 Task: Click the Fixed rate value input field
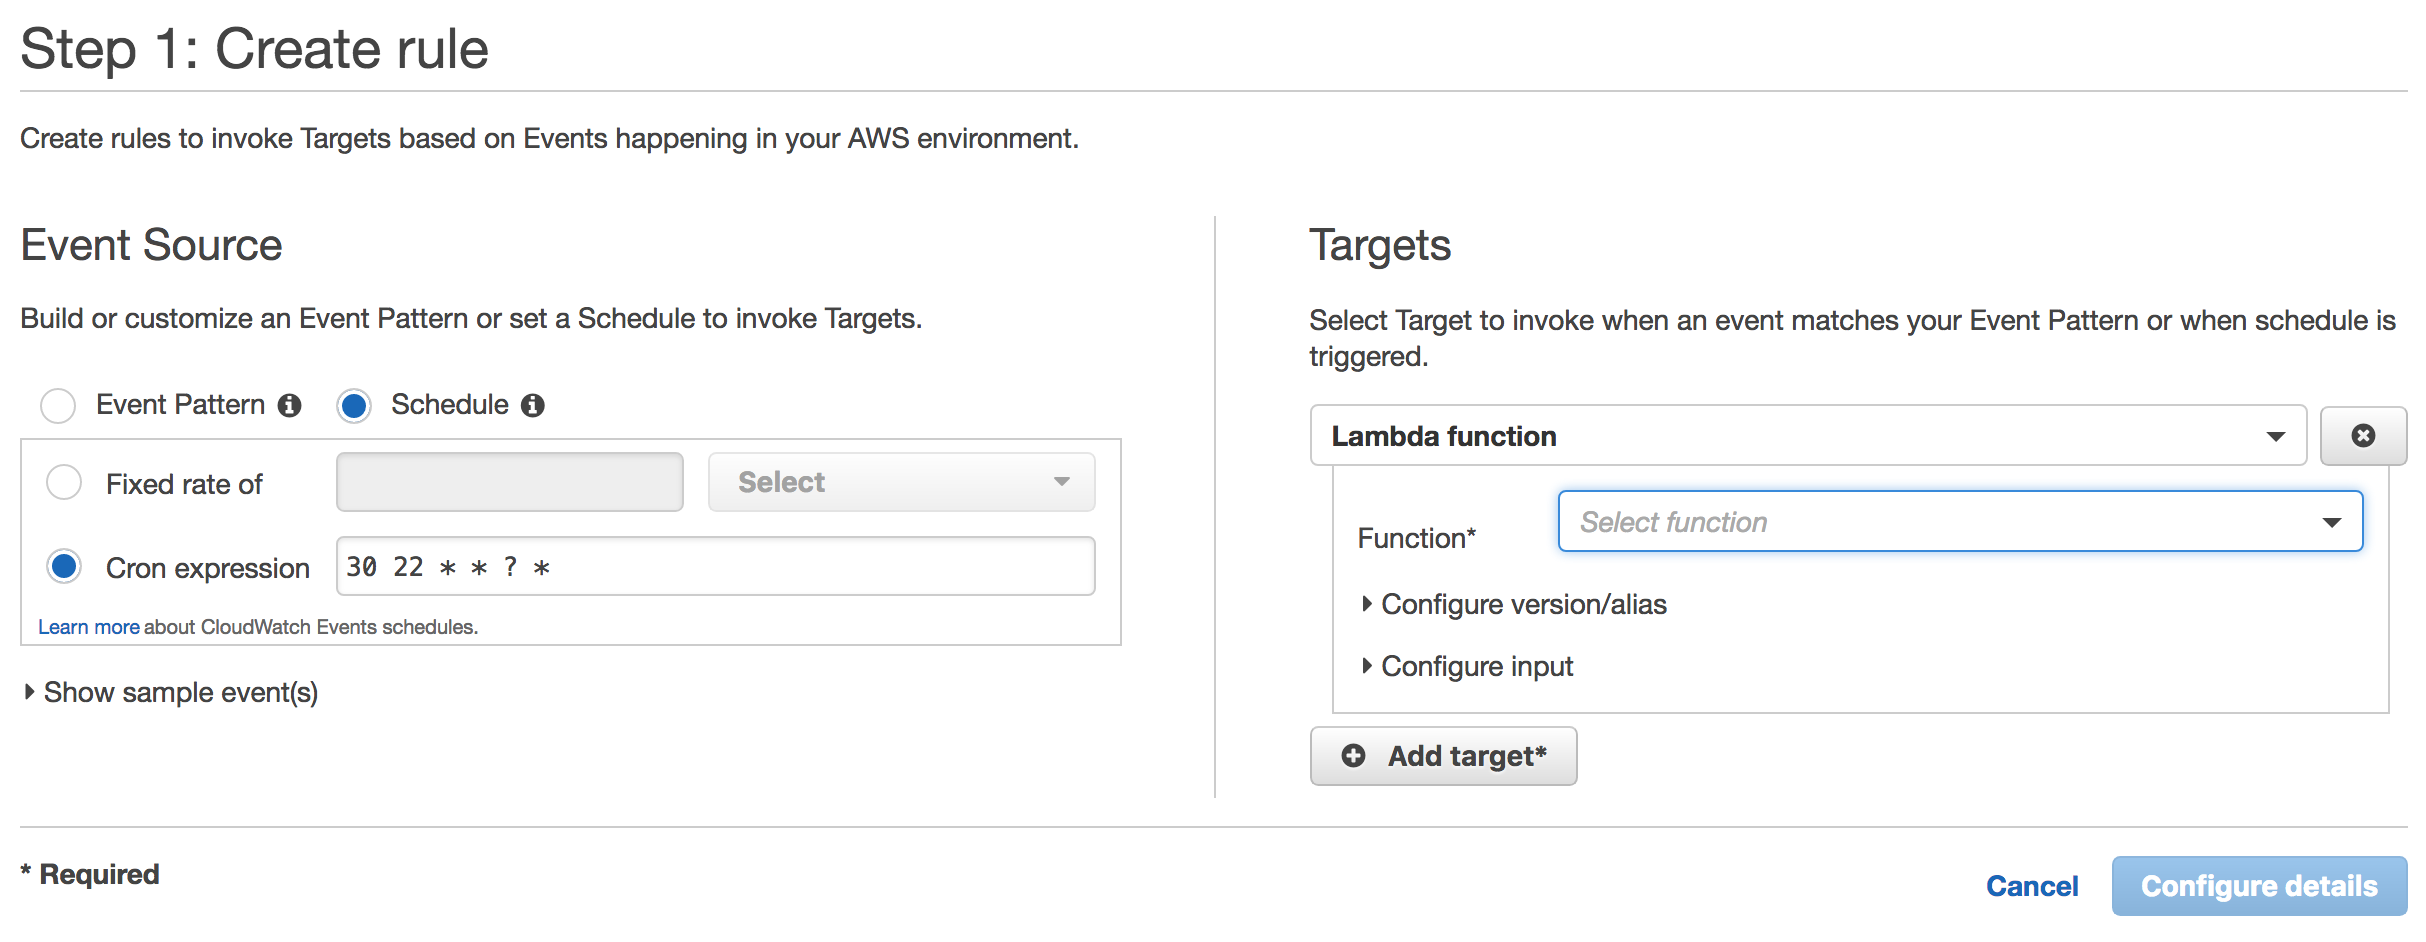click(509, 482)
